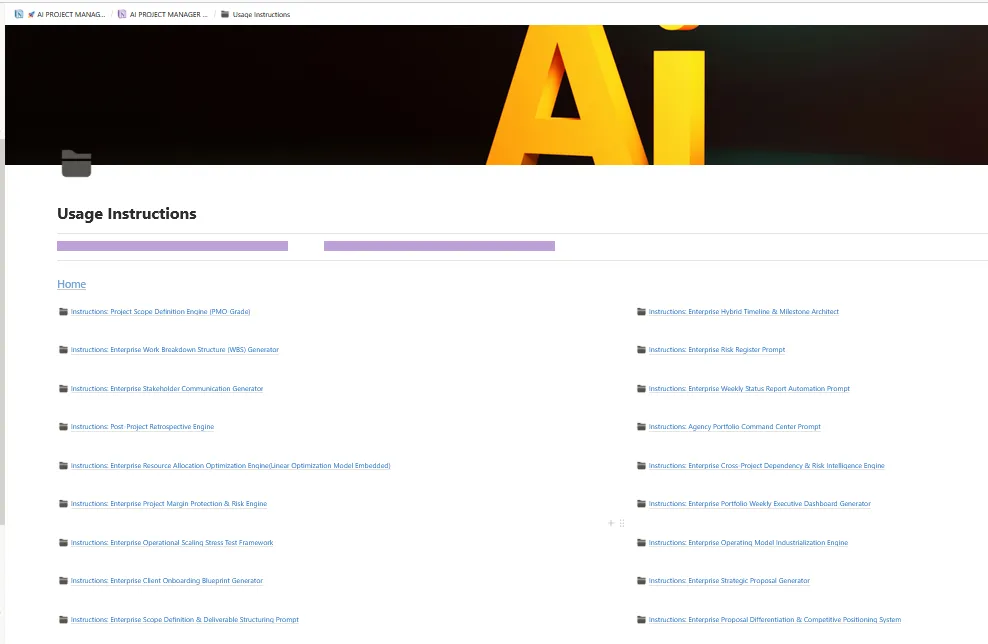Click the folder icon beside Agency Portfolio Command Center Prompt

point(641,426)
